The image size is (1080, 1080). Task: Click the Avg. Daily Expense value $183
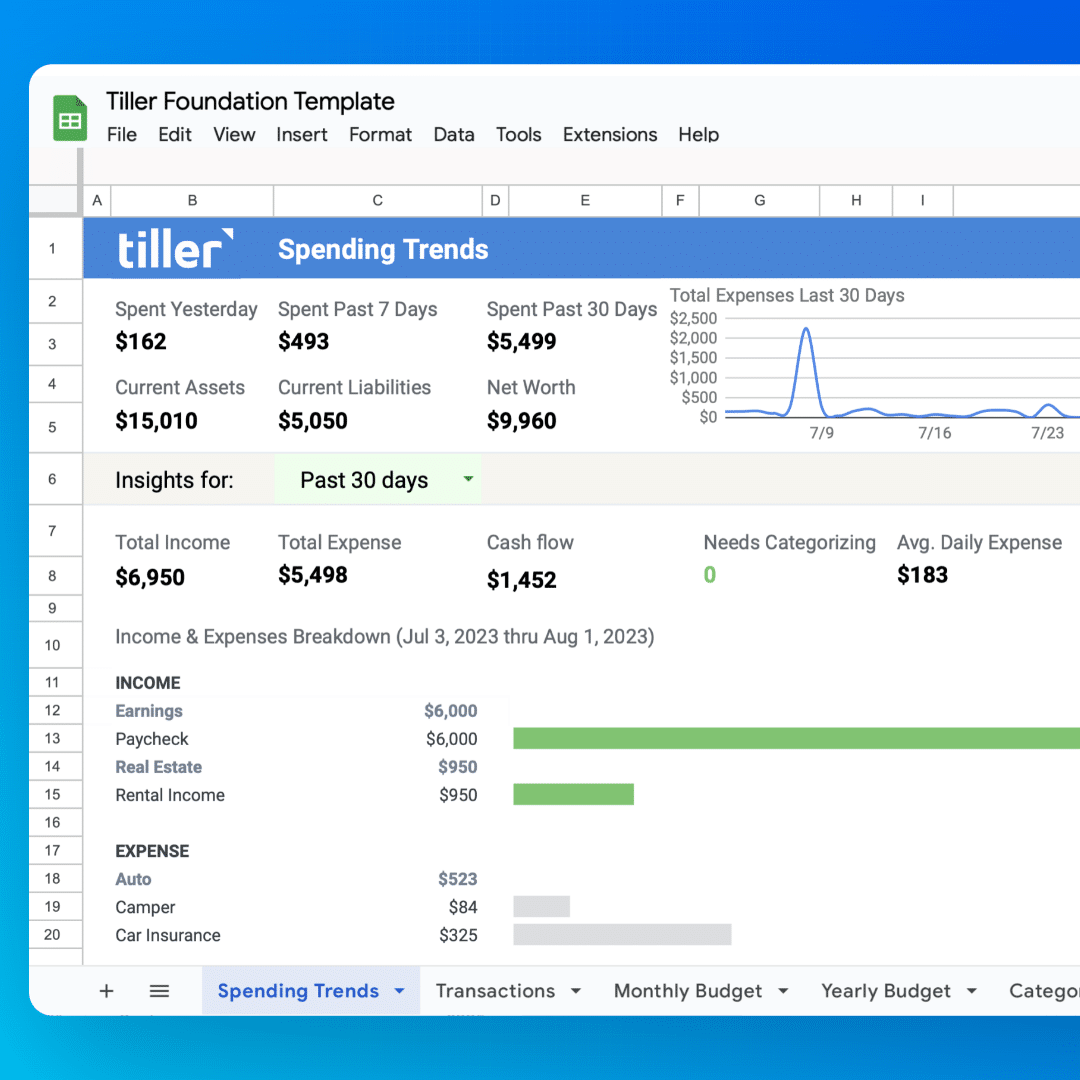[x=922, y=575]
